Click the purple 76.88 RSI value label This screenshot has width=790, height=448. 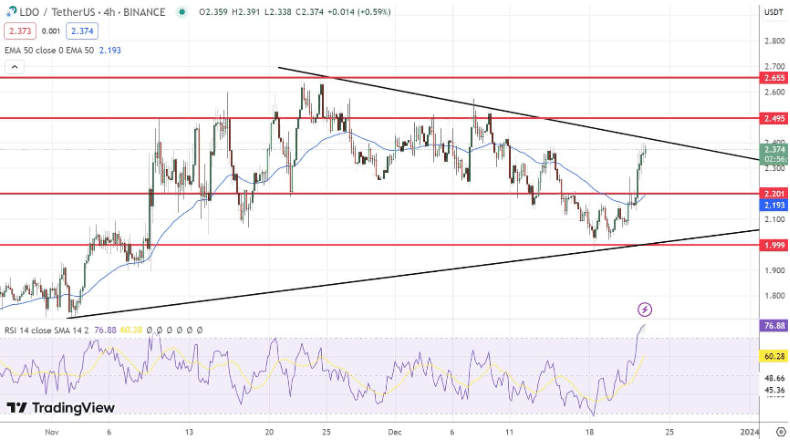[773, 325]
